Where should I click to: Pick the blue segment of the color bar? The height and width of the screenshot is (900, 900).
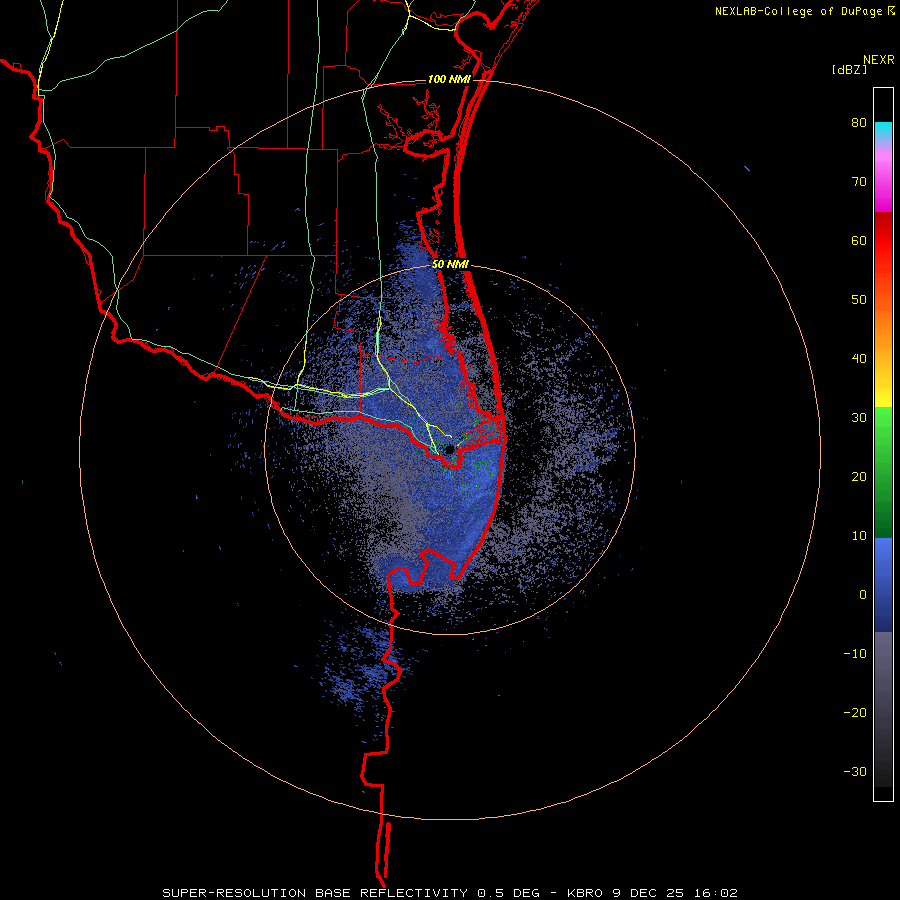[883, 585]
